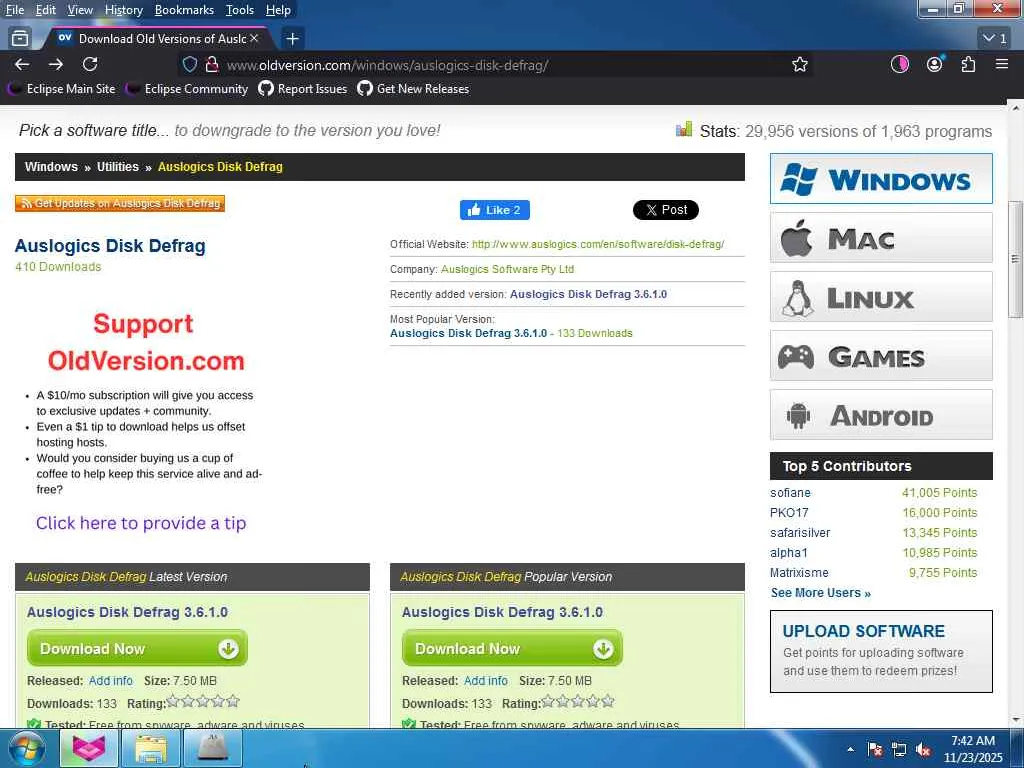Open the Help menu
Viewport: 1024px width, 768px height.
click(x=278, y=10)
